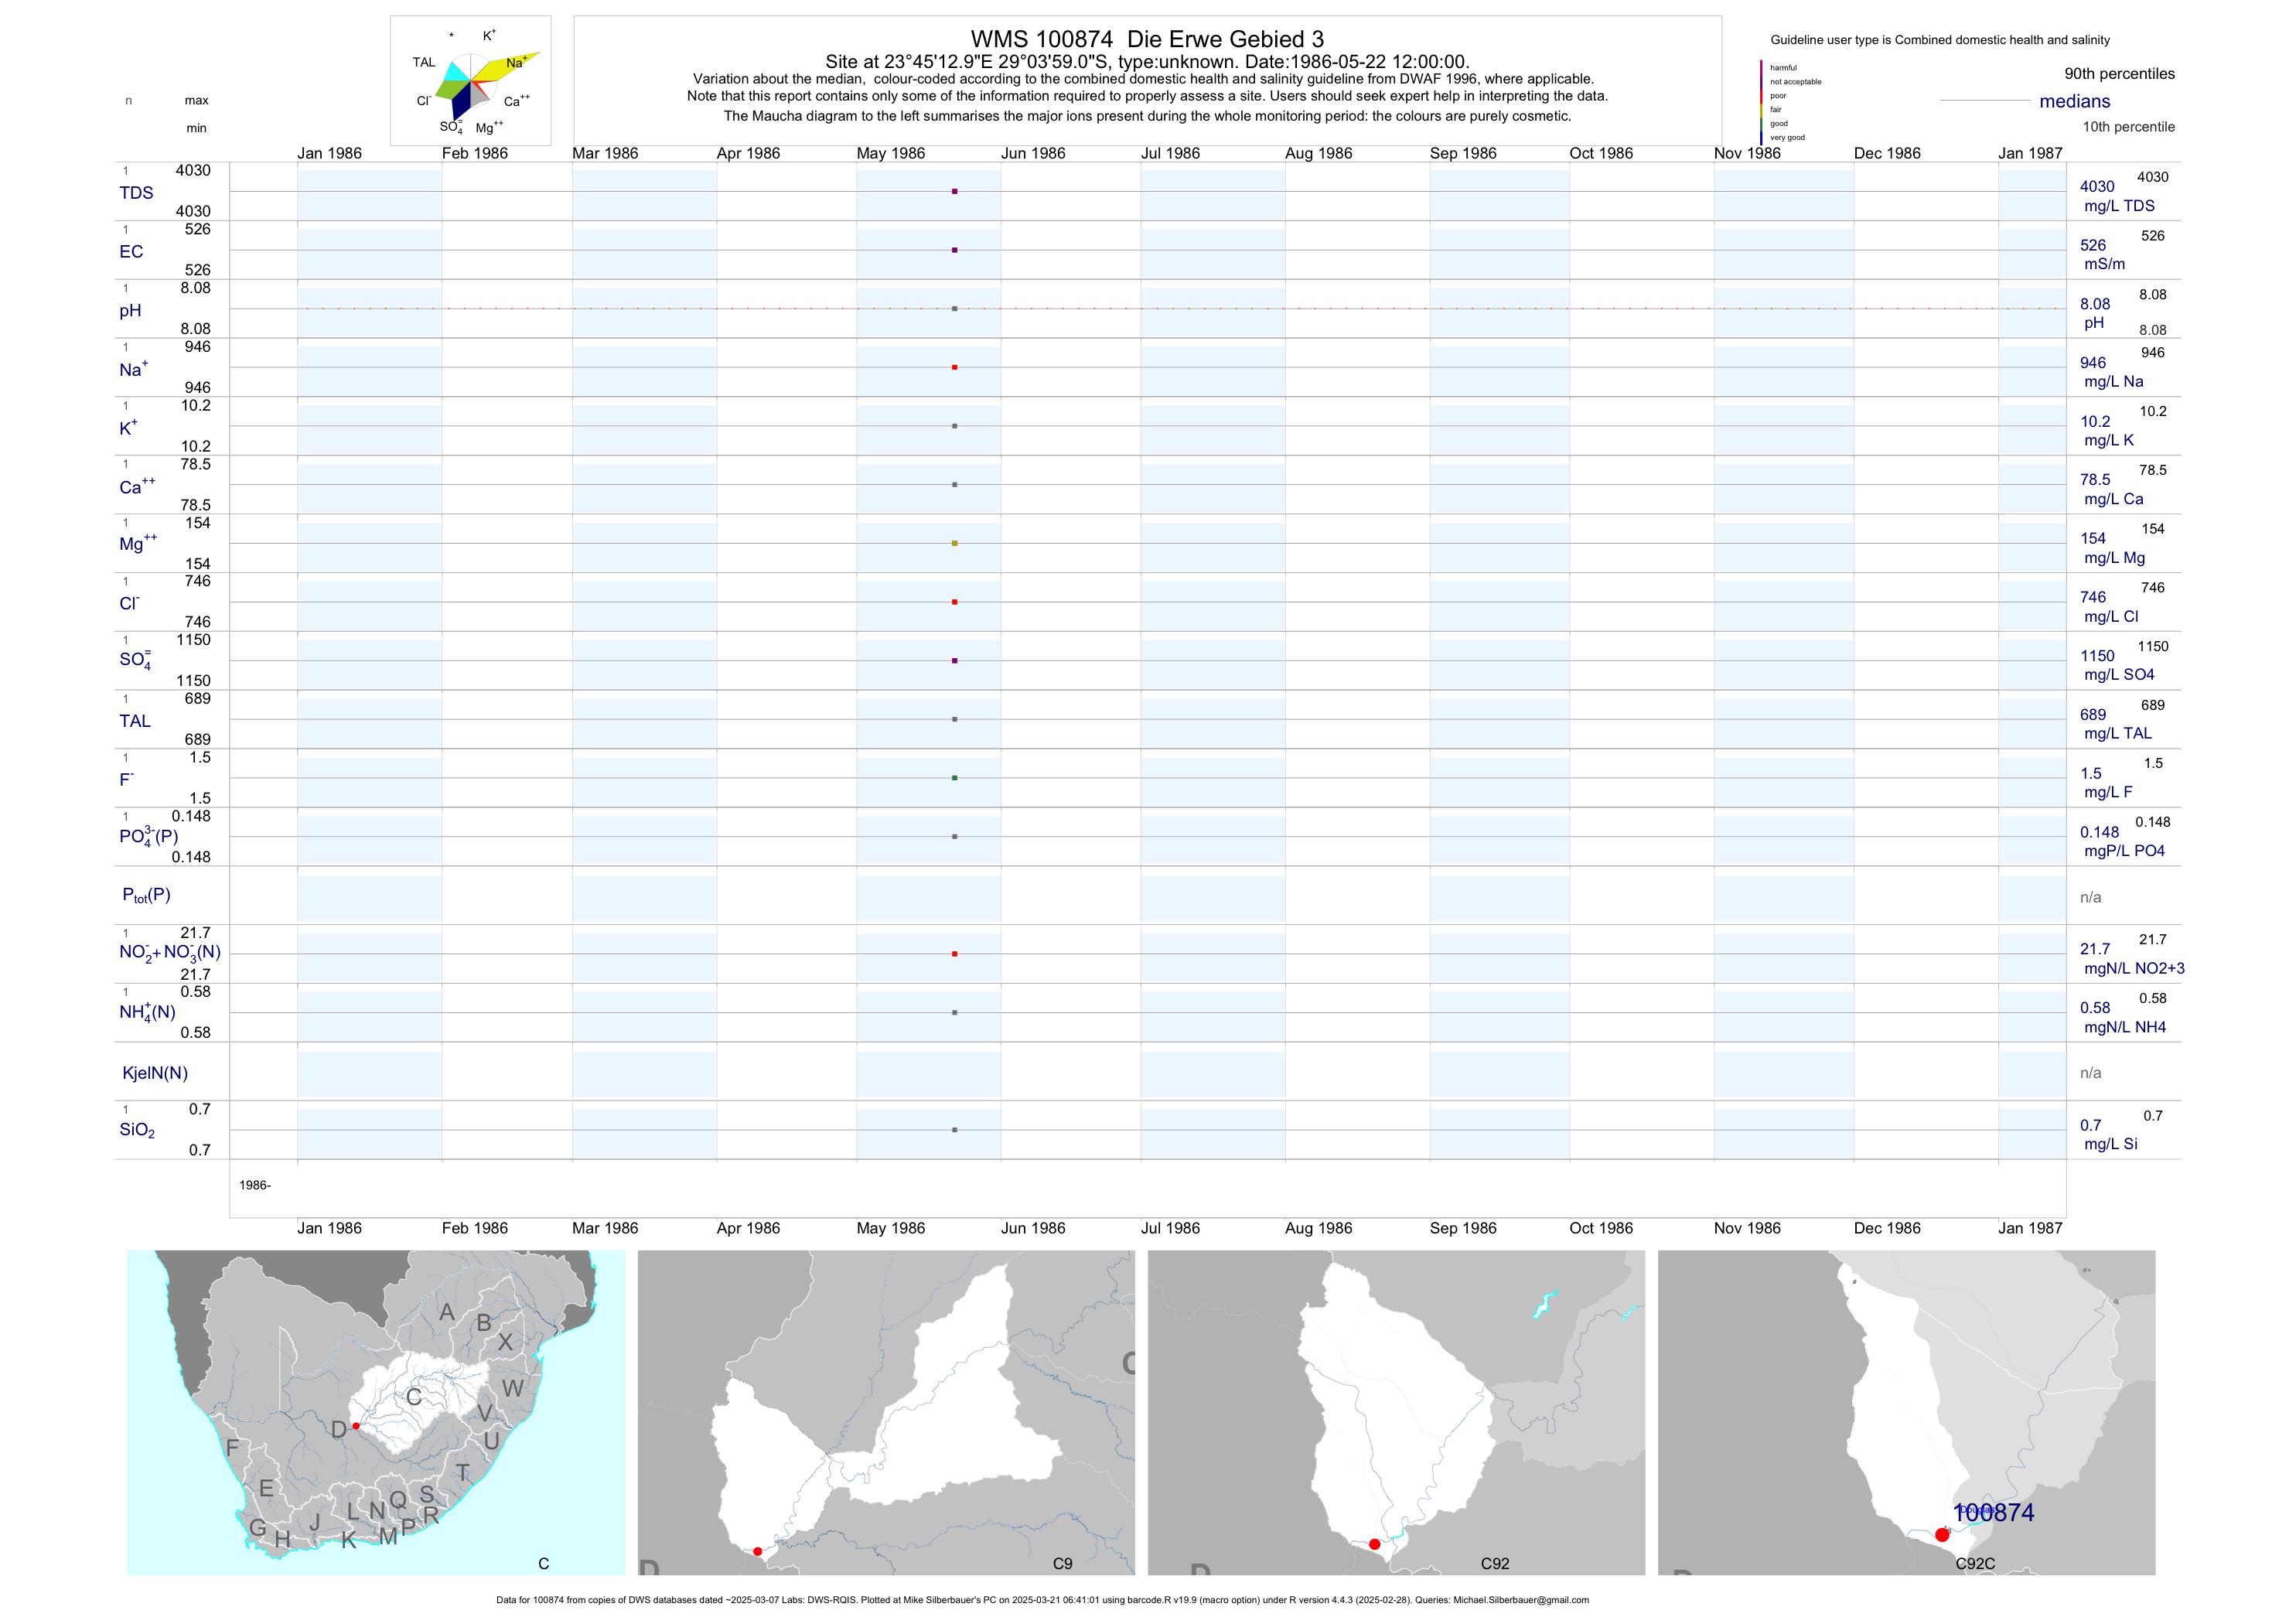Click the purple TDS data point marker

point(954,191)
